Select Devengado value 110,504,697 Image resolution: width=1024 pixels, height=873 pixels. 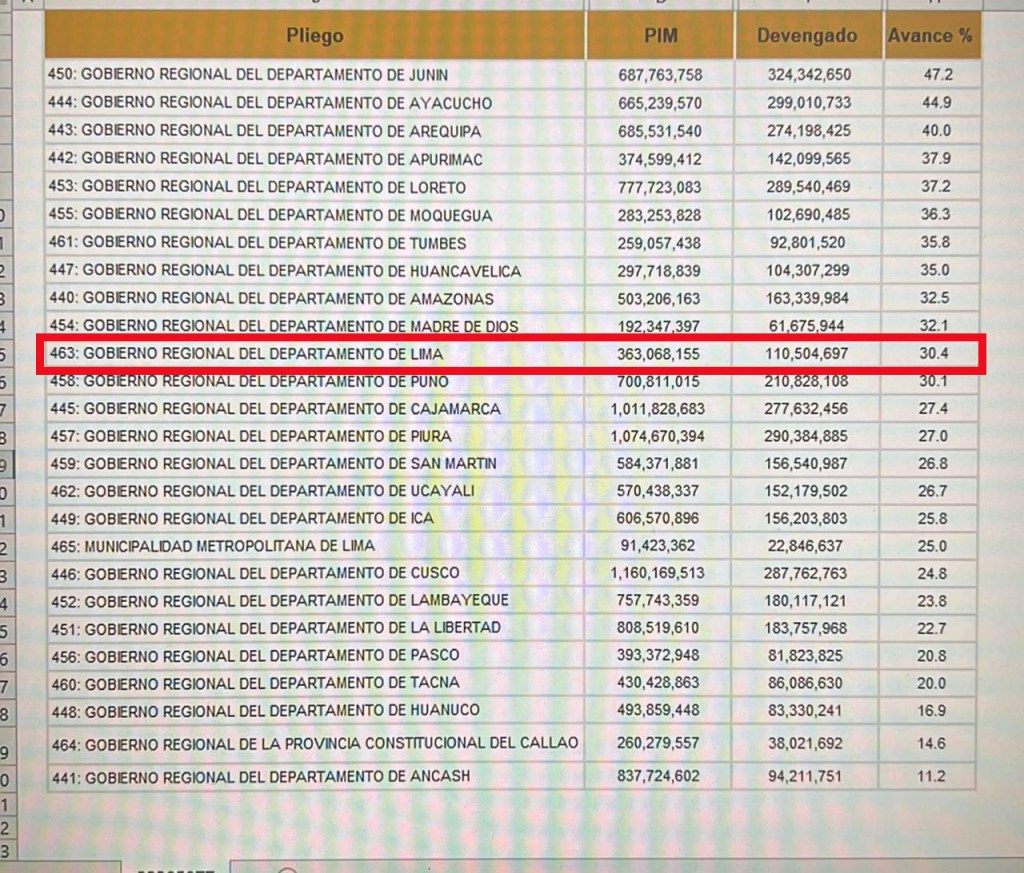(x=809, y=354)
